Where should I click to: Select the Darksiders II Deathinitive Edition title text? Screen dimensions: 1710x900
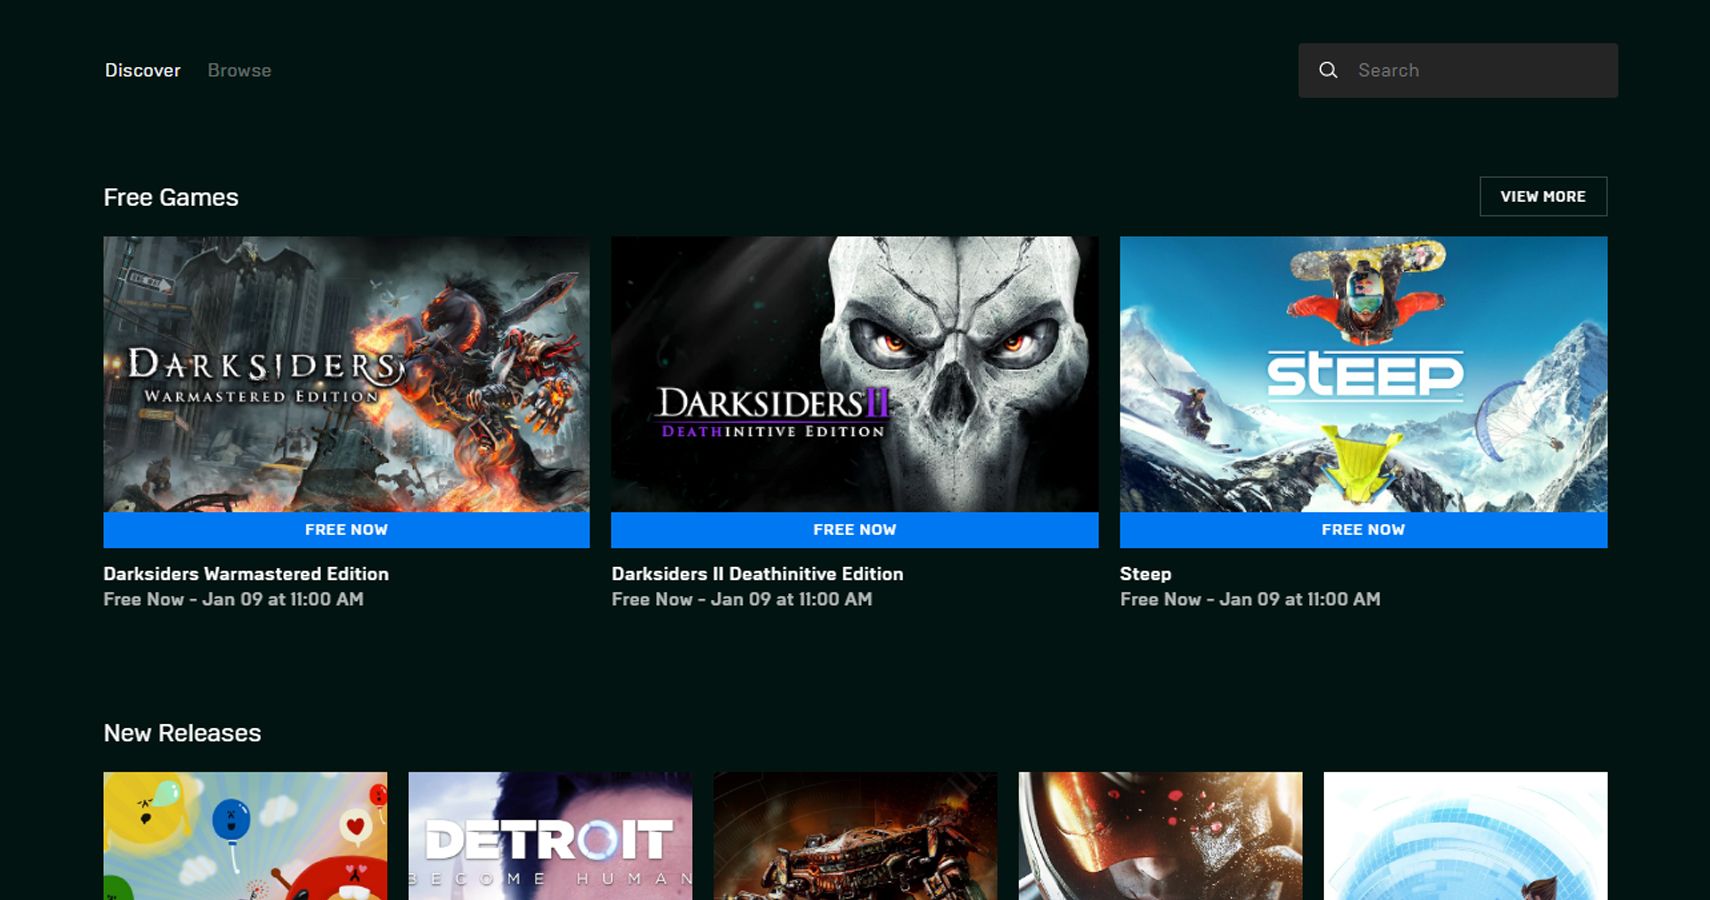coord(757,574)
